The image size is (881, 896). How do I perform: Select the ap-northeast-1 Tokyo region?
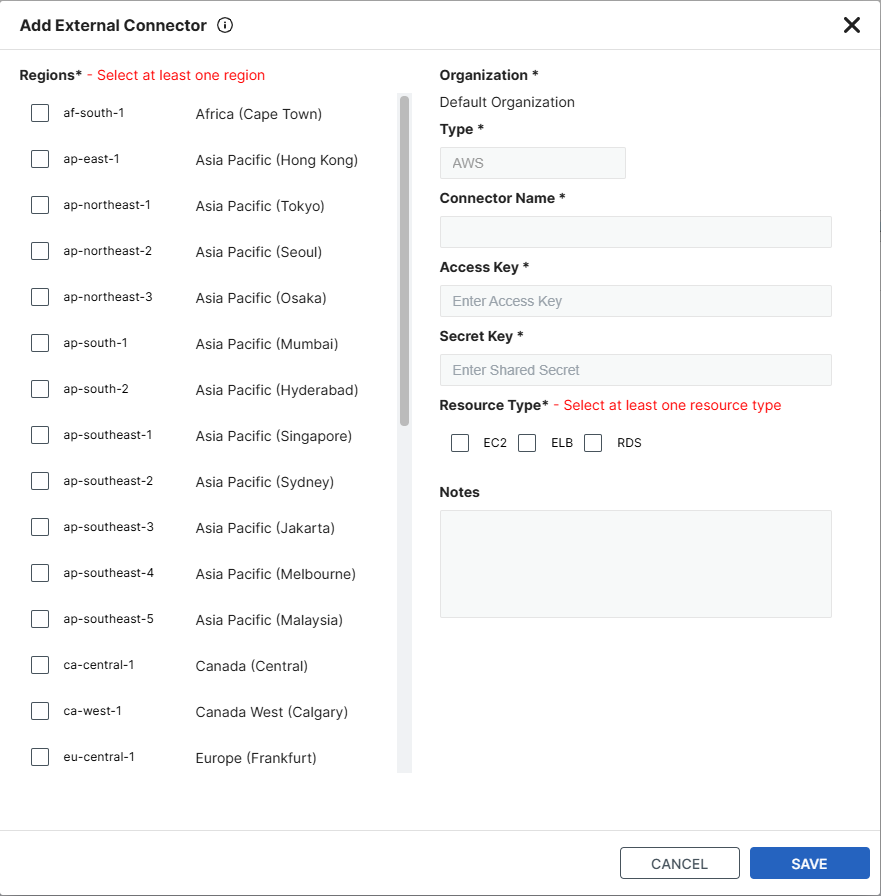tap(39, 205)
